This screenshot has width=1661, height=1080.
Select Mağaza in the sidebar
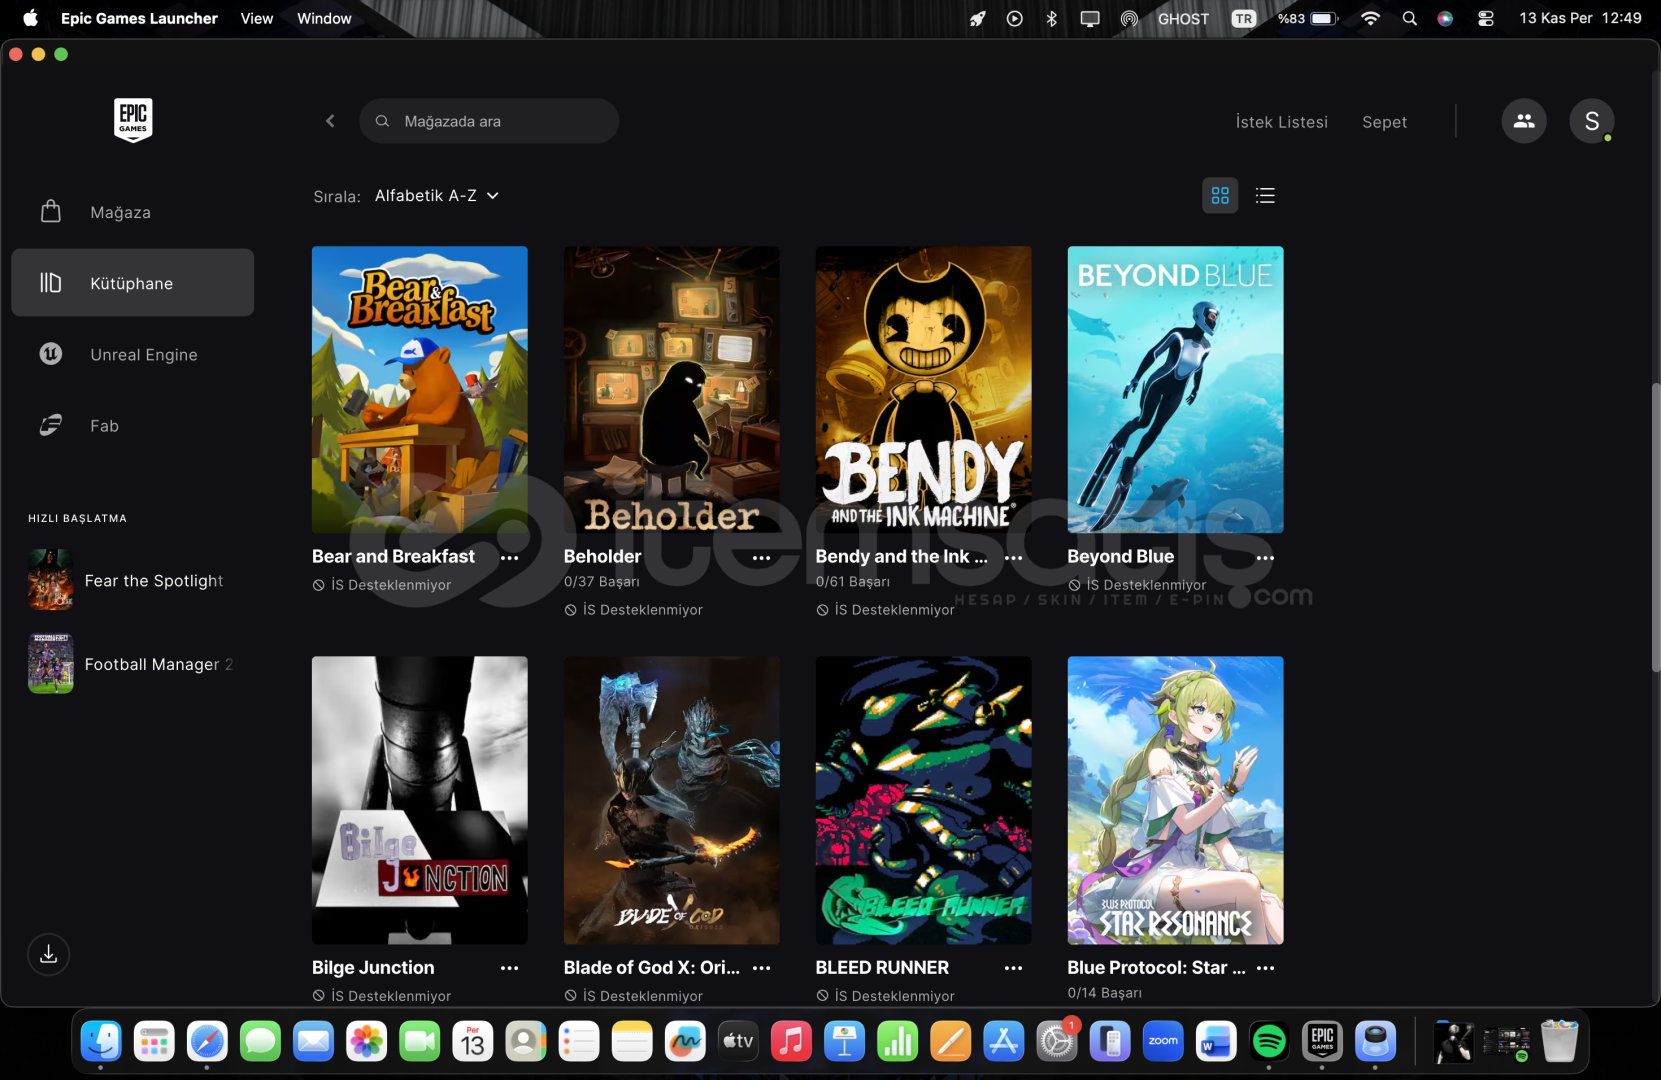click(120, 212)
